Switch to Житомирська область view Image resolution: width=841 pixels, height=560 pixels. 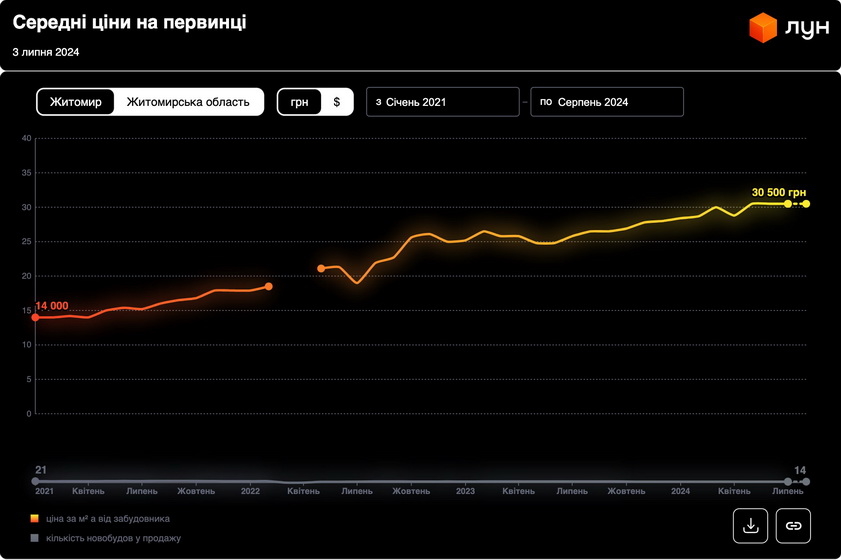point(188,102)
